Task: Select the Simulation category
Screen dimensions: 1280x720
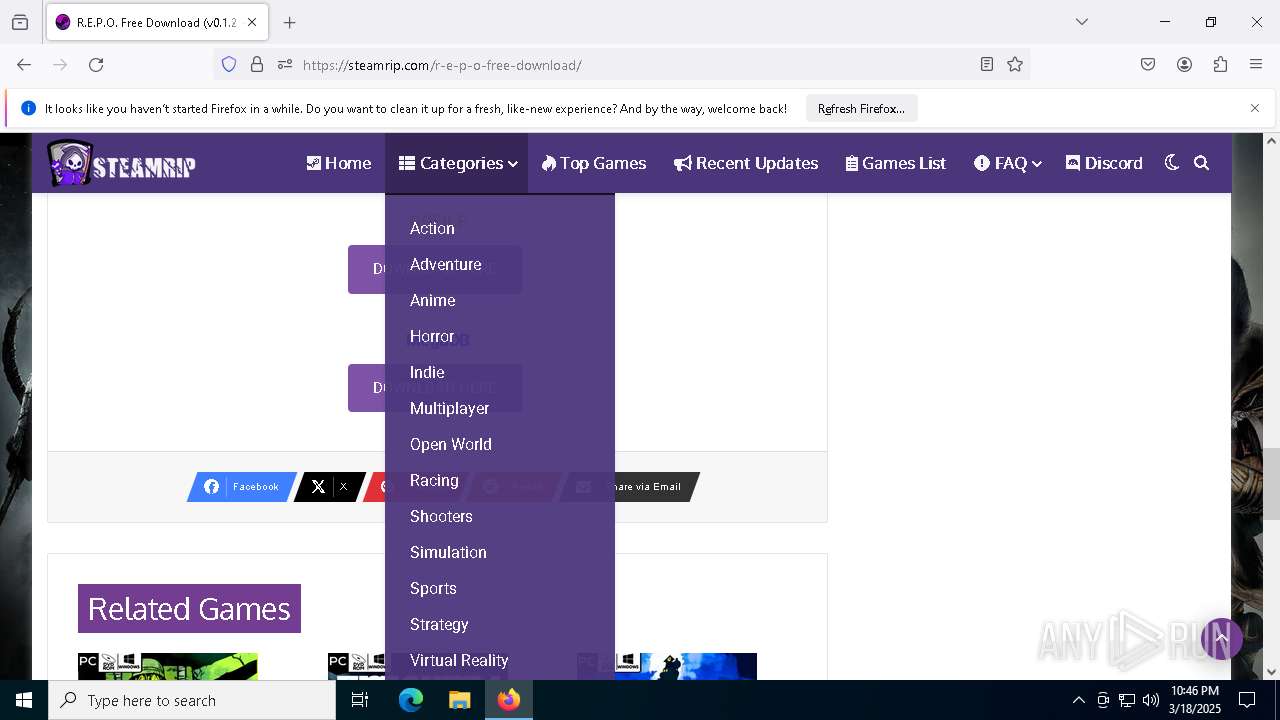Action: (448, 552)
